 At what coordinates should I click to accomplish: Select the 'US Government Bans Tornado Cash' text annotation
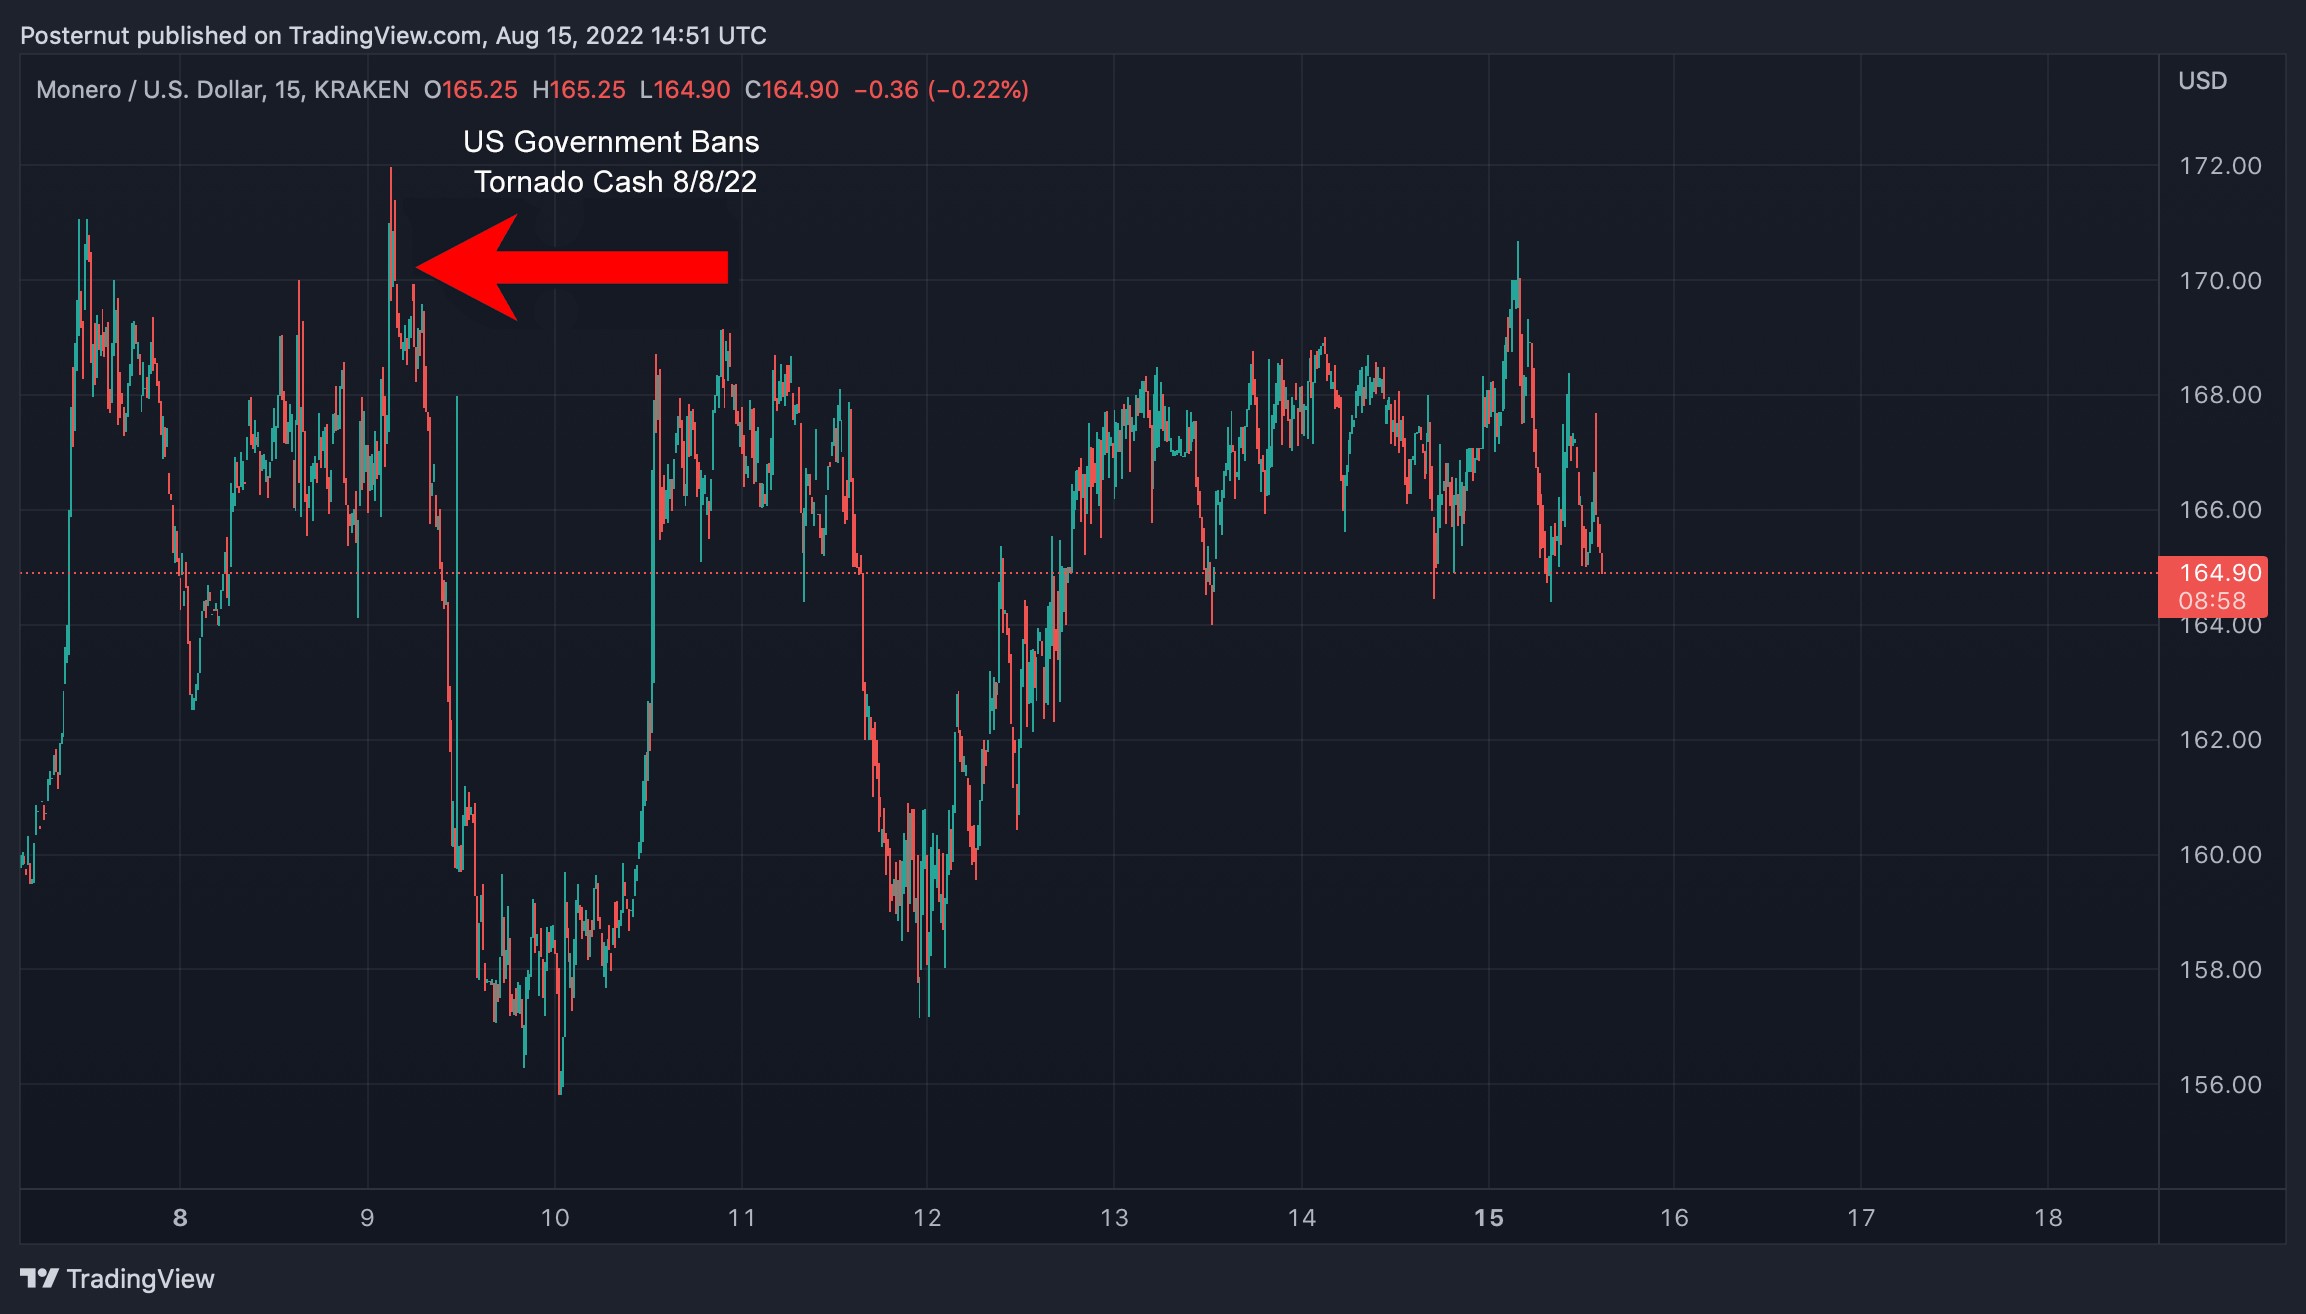coord(612,162)
